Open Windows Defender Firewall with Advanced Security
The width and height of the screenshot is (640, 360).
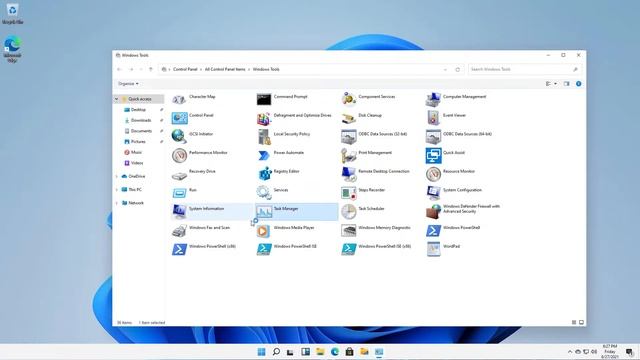click(463, 211)
